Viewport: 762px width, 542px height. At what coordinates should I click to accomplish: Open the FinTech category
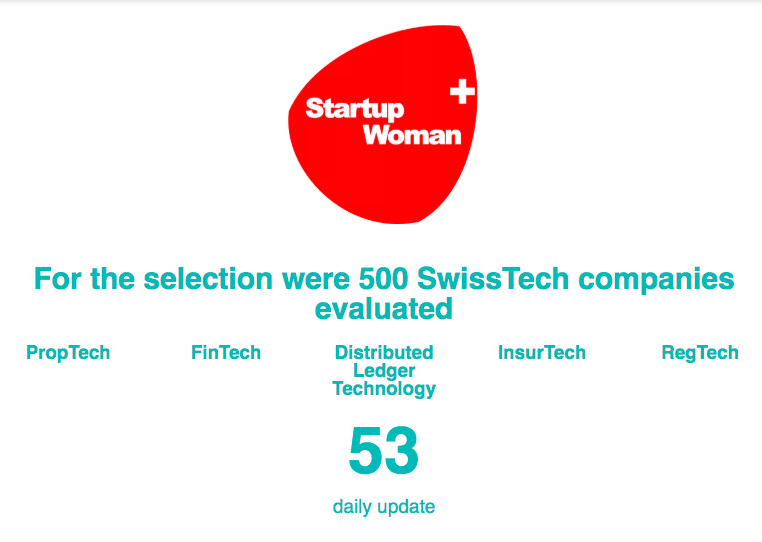[226, 352]
